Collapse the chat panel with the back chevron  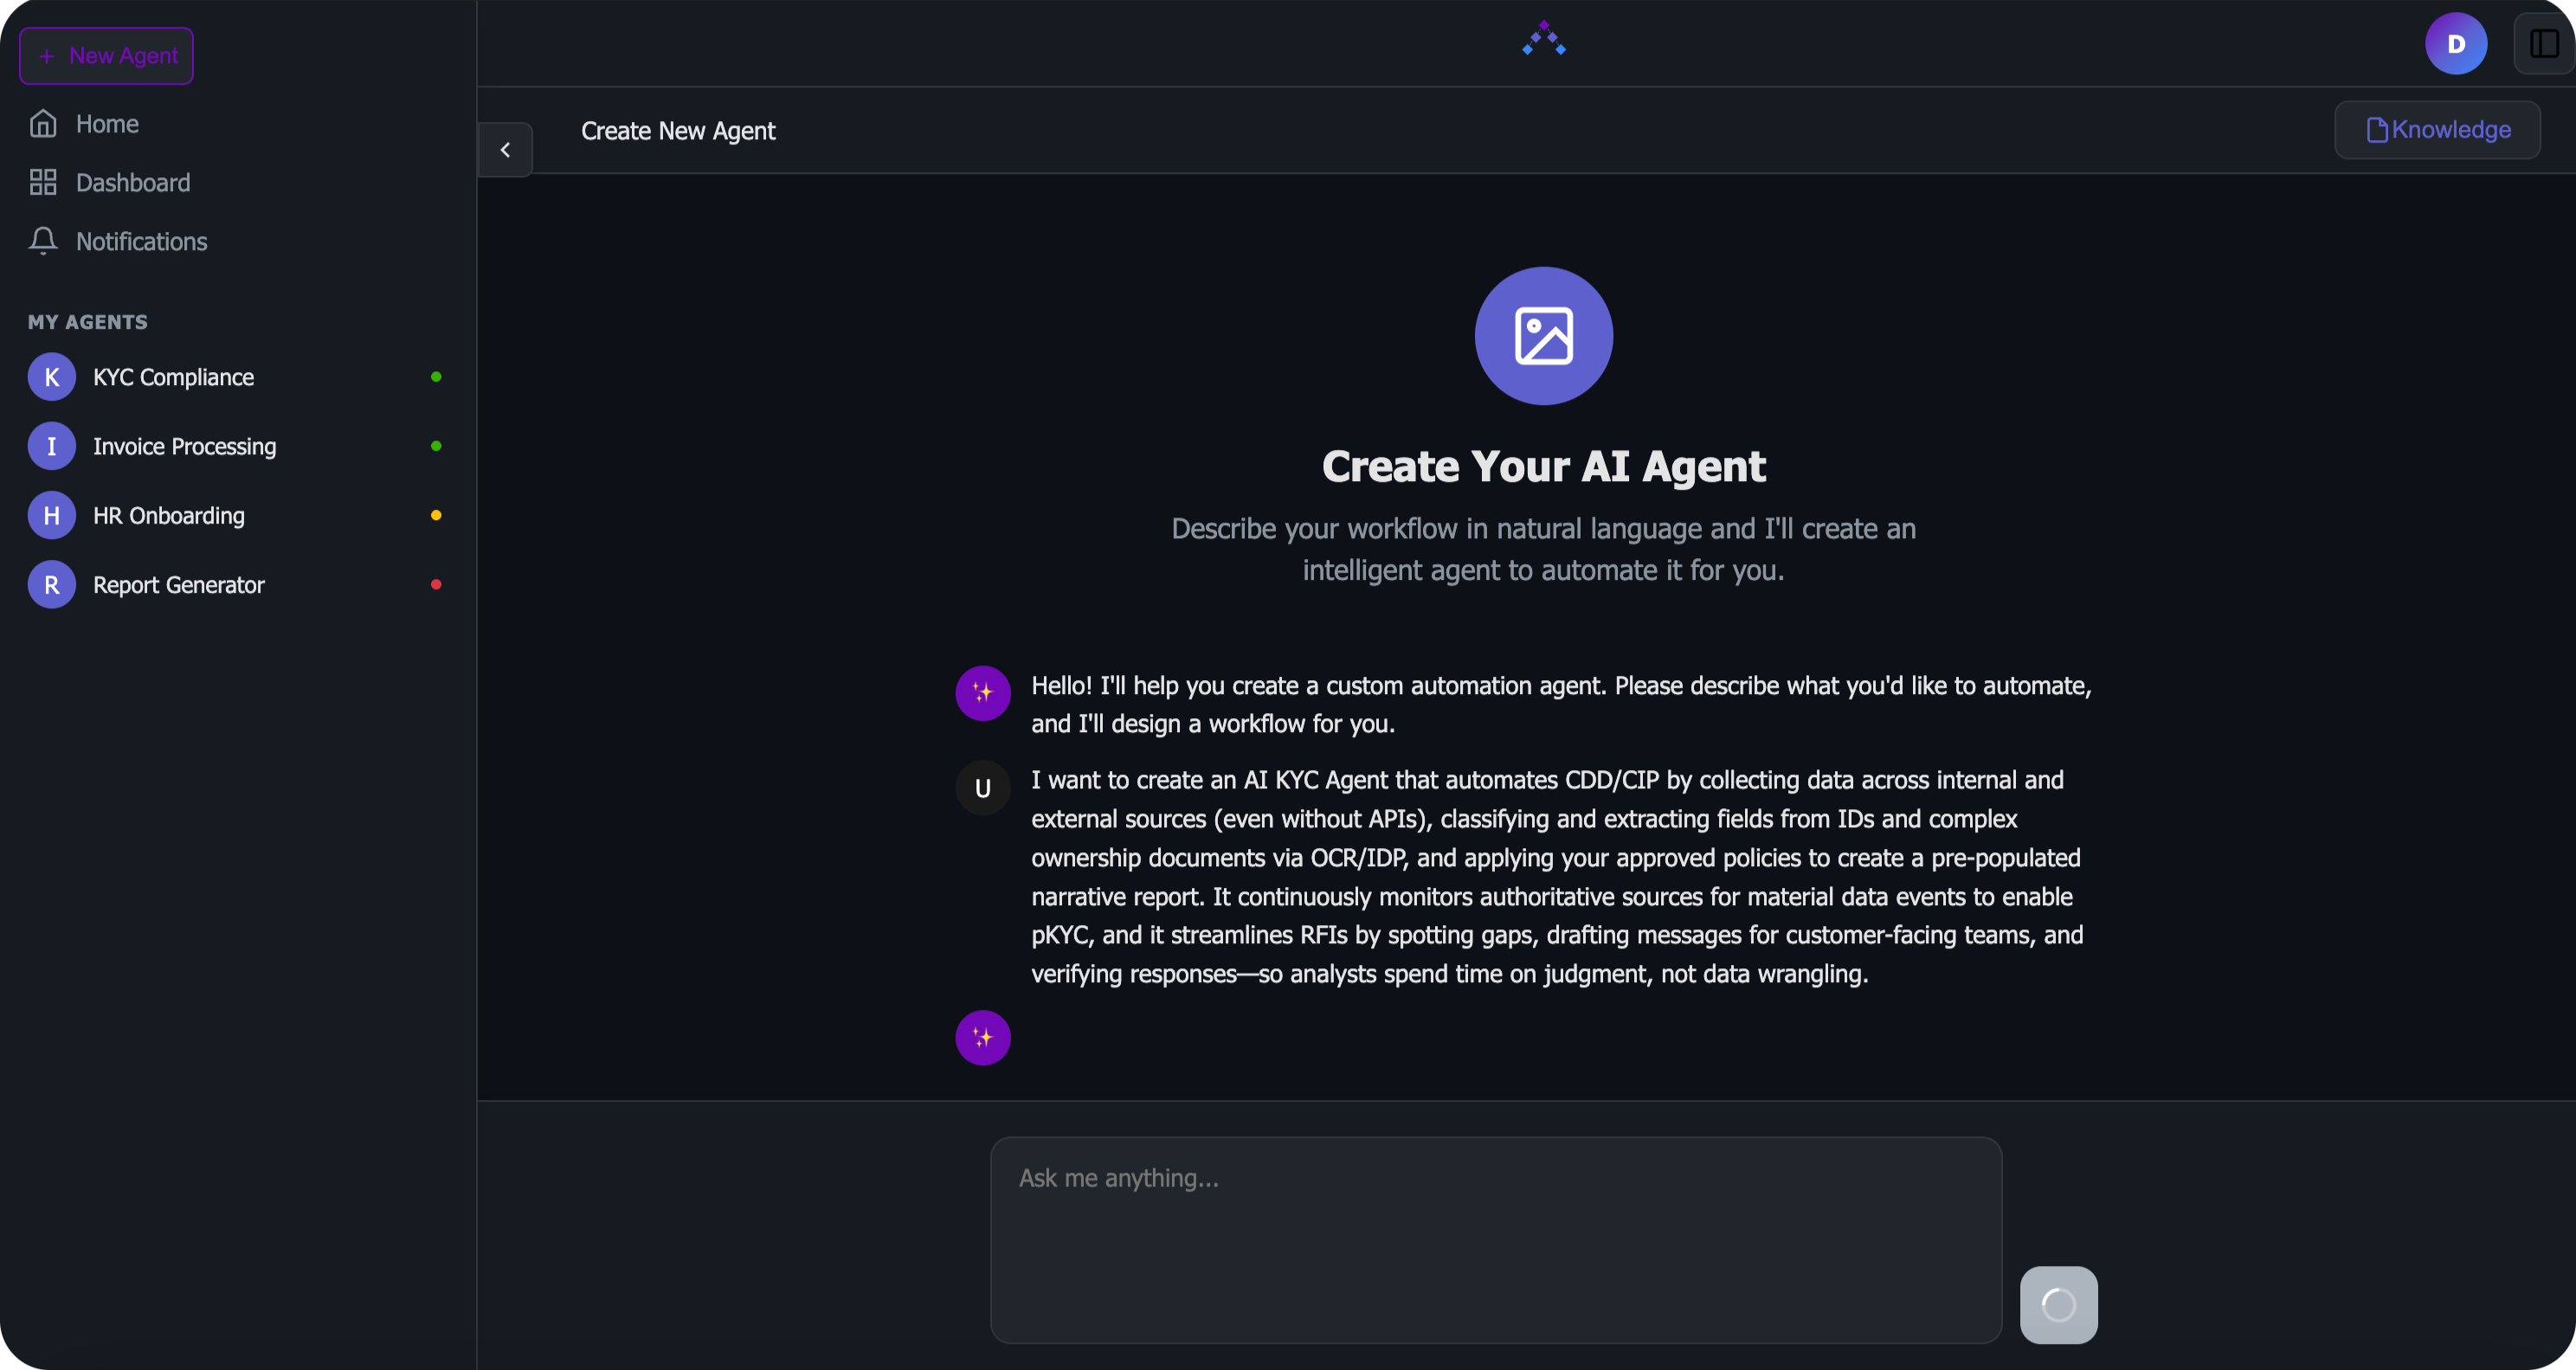[506, 149]
